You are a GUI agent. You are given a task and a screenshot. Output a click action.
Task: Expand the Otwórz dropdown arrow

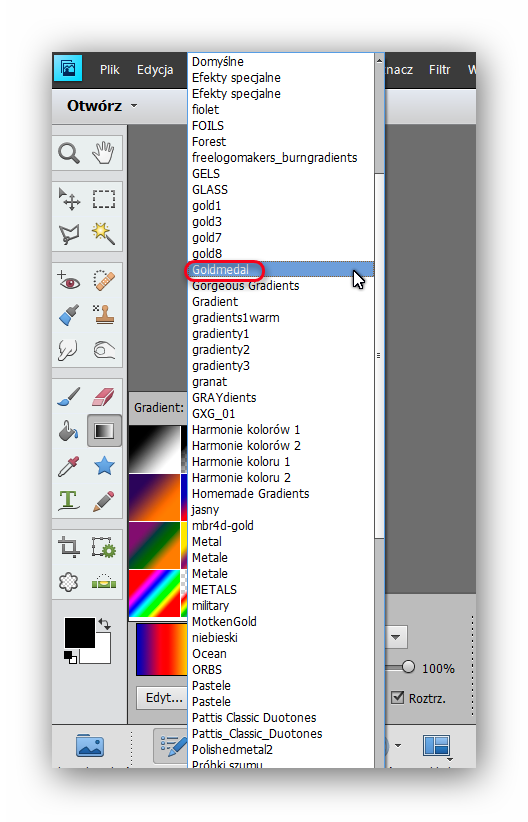[134, 106]
